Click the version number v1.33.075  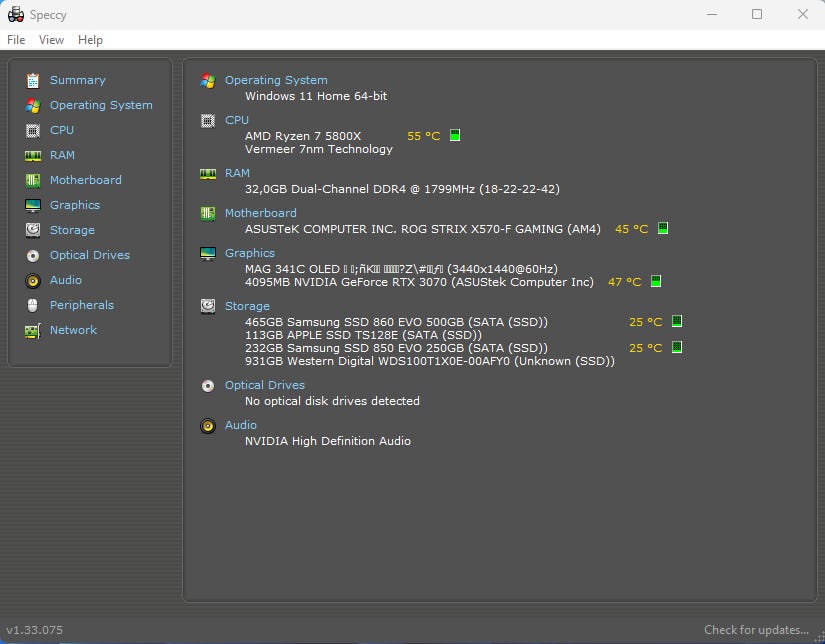(35, 630)
